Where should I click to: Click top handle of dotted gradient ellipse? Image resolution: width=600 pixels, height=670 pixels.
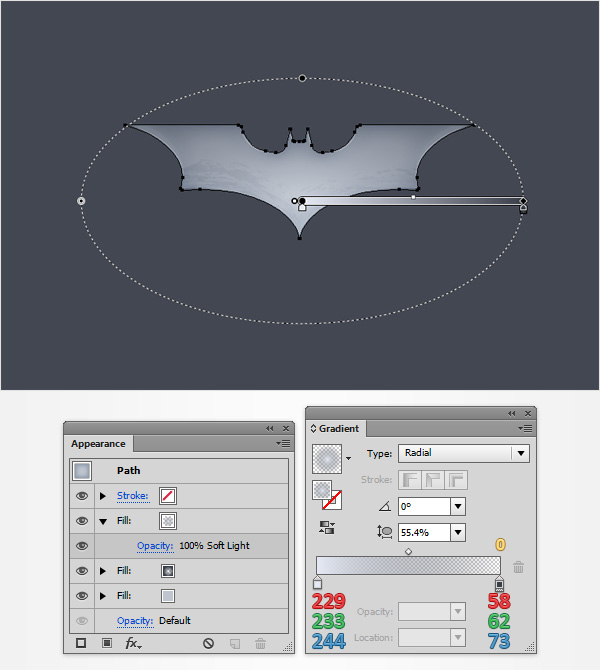303,78
